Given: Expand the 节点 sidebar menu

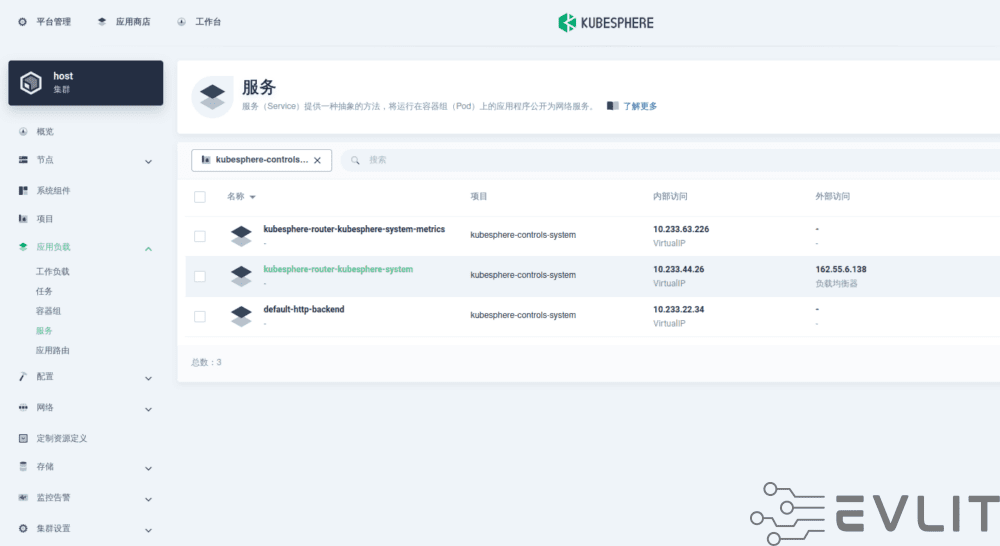Looking at the screenshot, I should [148, 161].
